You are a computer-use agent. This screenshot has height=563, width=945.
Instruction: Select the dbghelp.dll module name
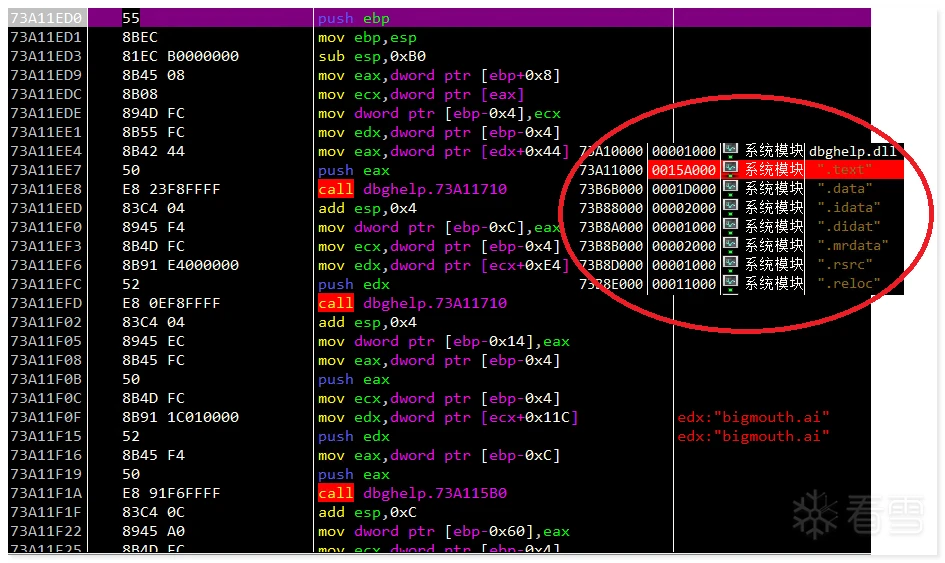852,151
